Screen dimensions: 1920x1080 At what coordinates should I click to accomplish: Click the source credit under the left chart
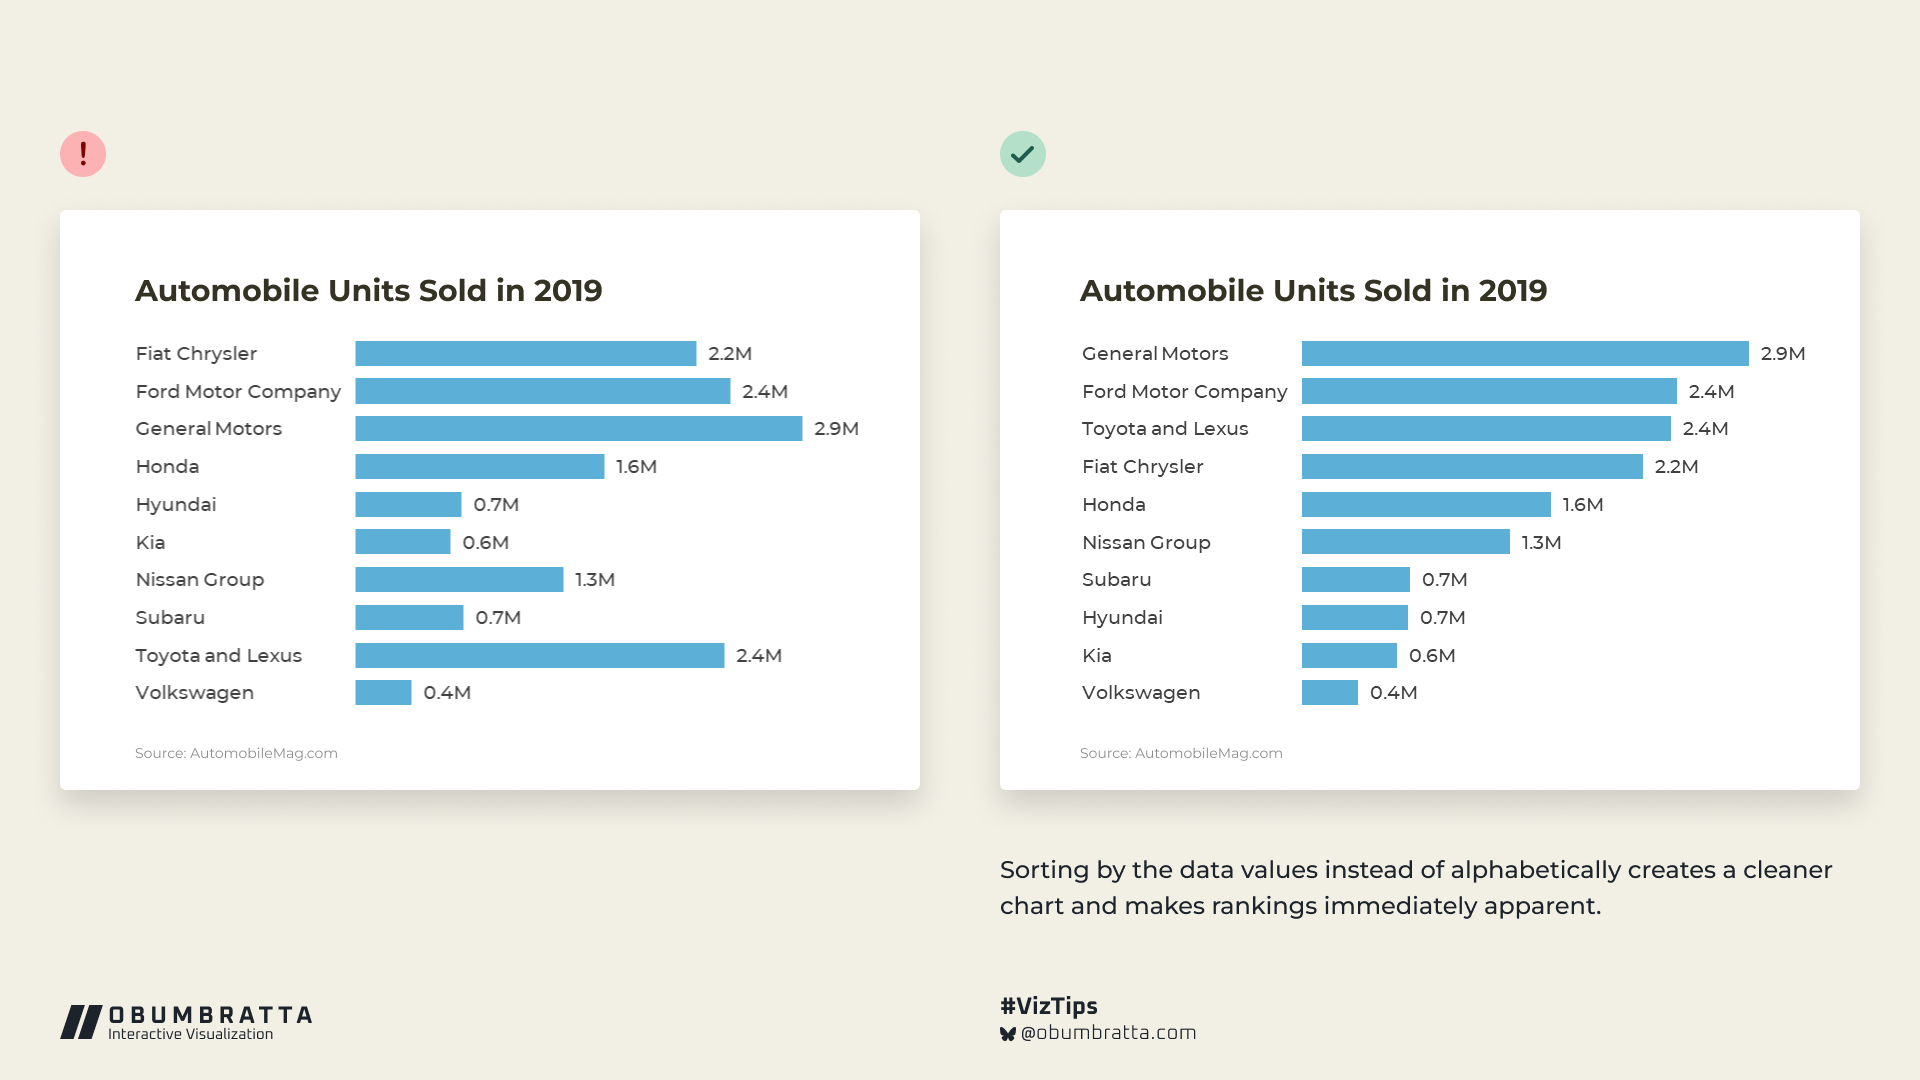pos(236,753)
